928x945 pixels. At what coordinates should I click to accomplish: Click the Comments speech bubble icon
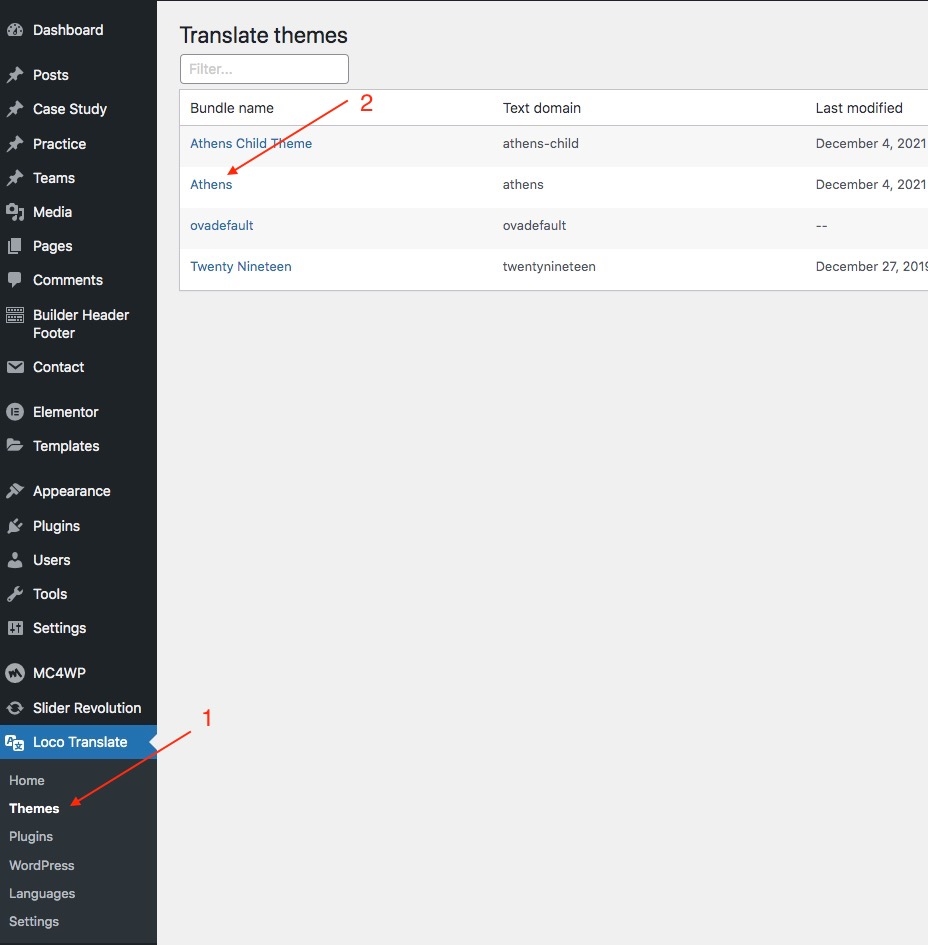pyautogui.click(x=15, y=280)
